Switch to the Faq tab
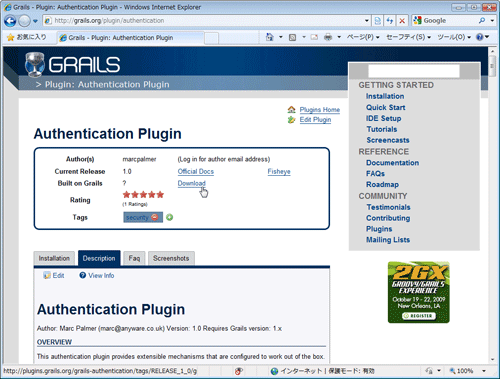This screenshot has height=379, width=500. point(134,258)
